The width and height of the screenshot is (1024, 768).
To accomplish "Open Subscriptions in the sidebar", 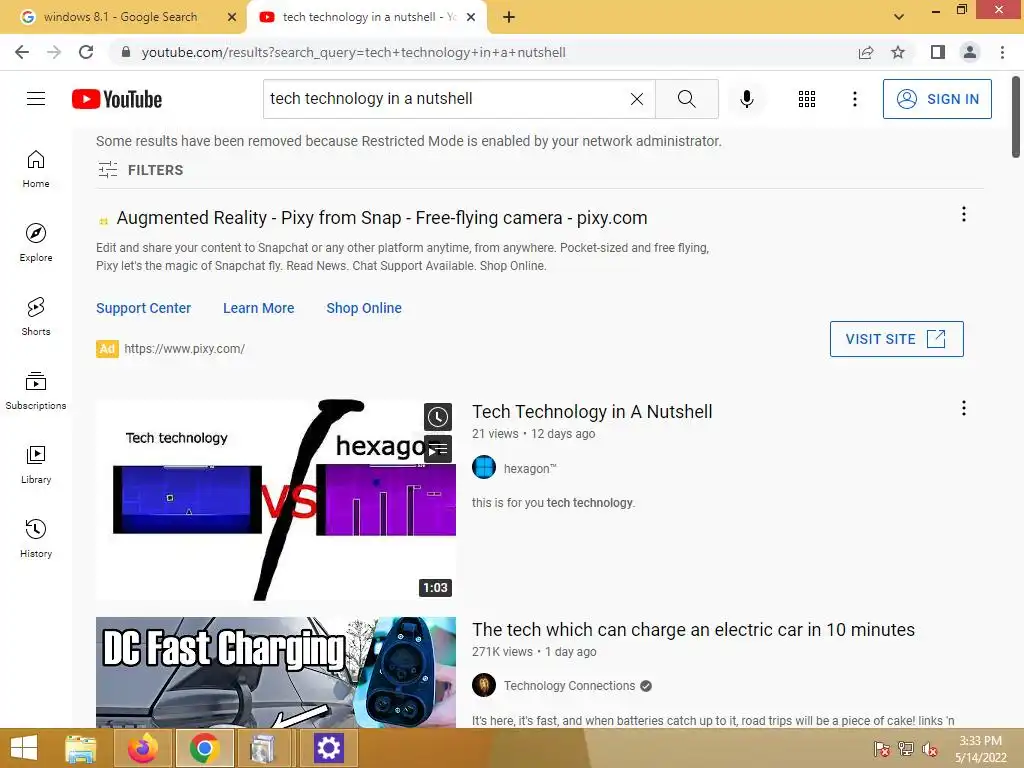I will tap(36, 391).
